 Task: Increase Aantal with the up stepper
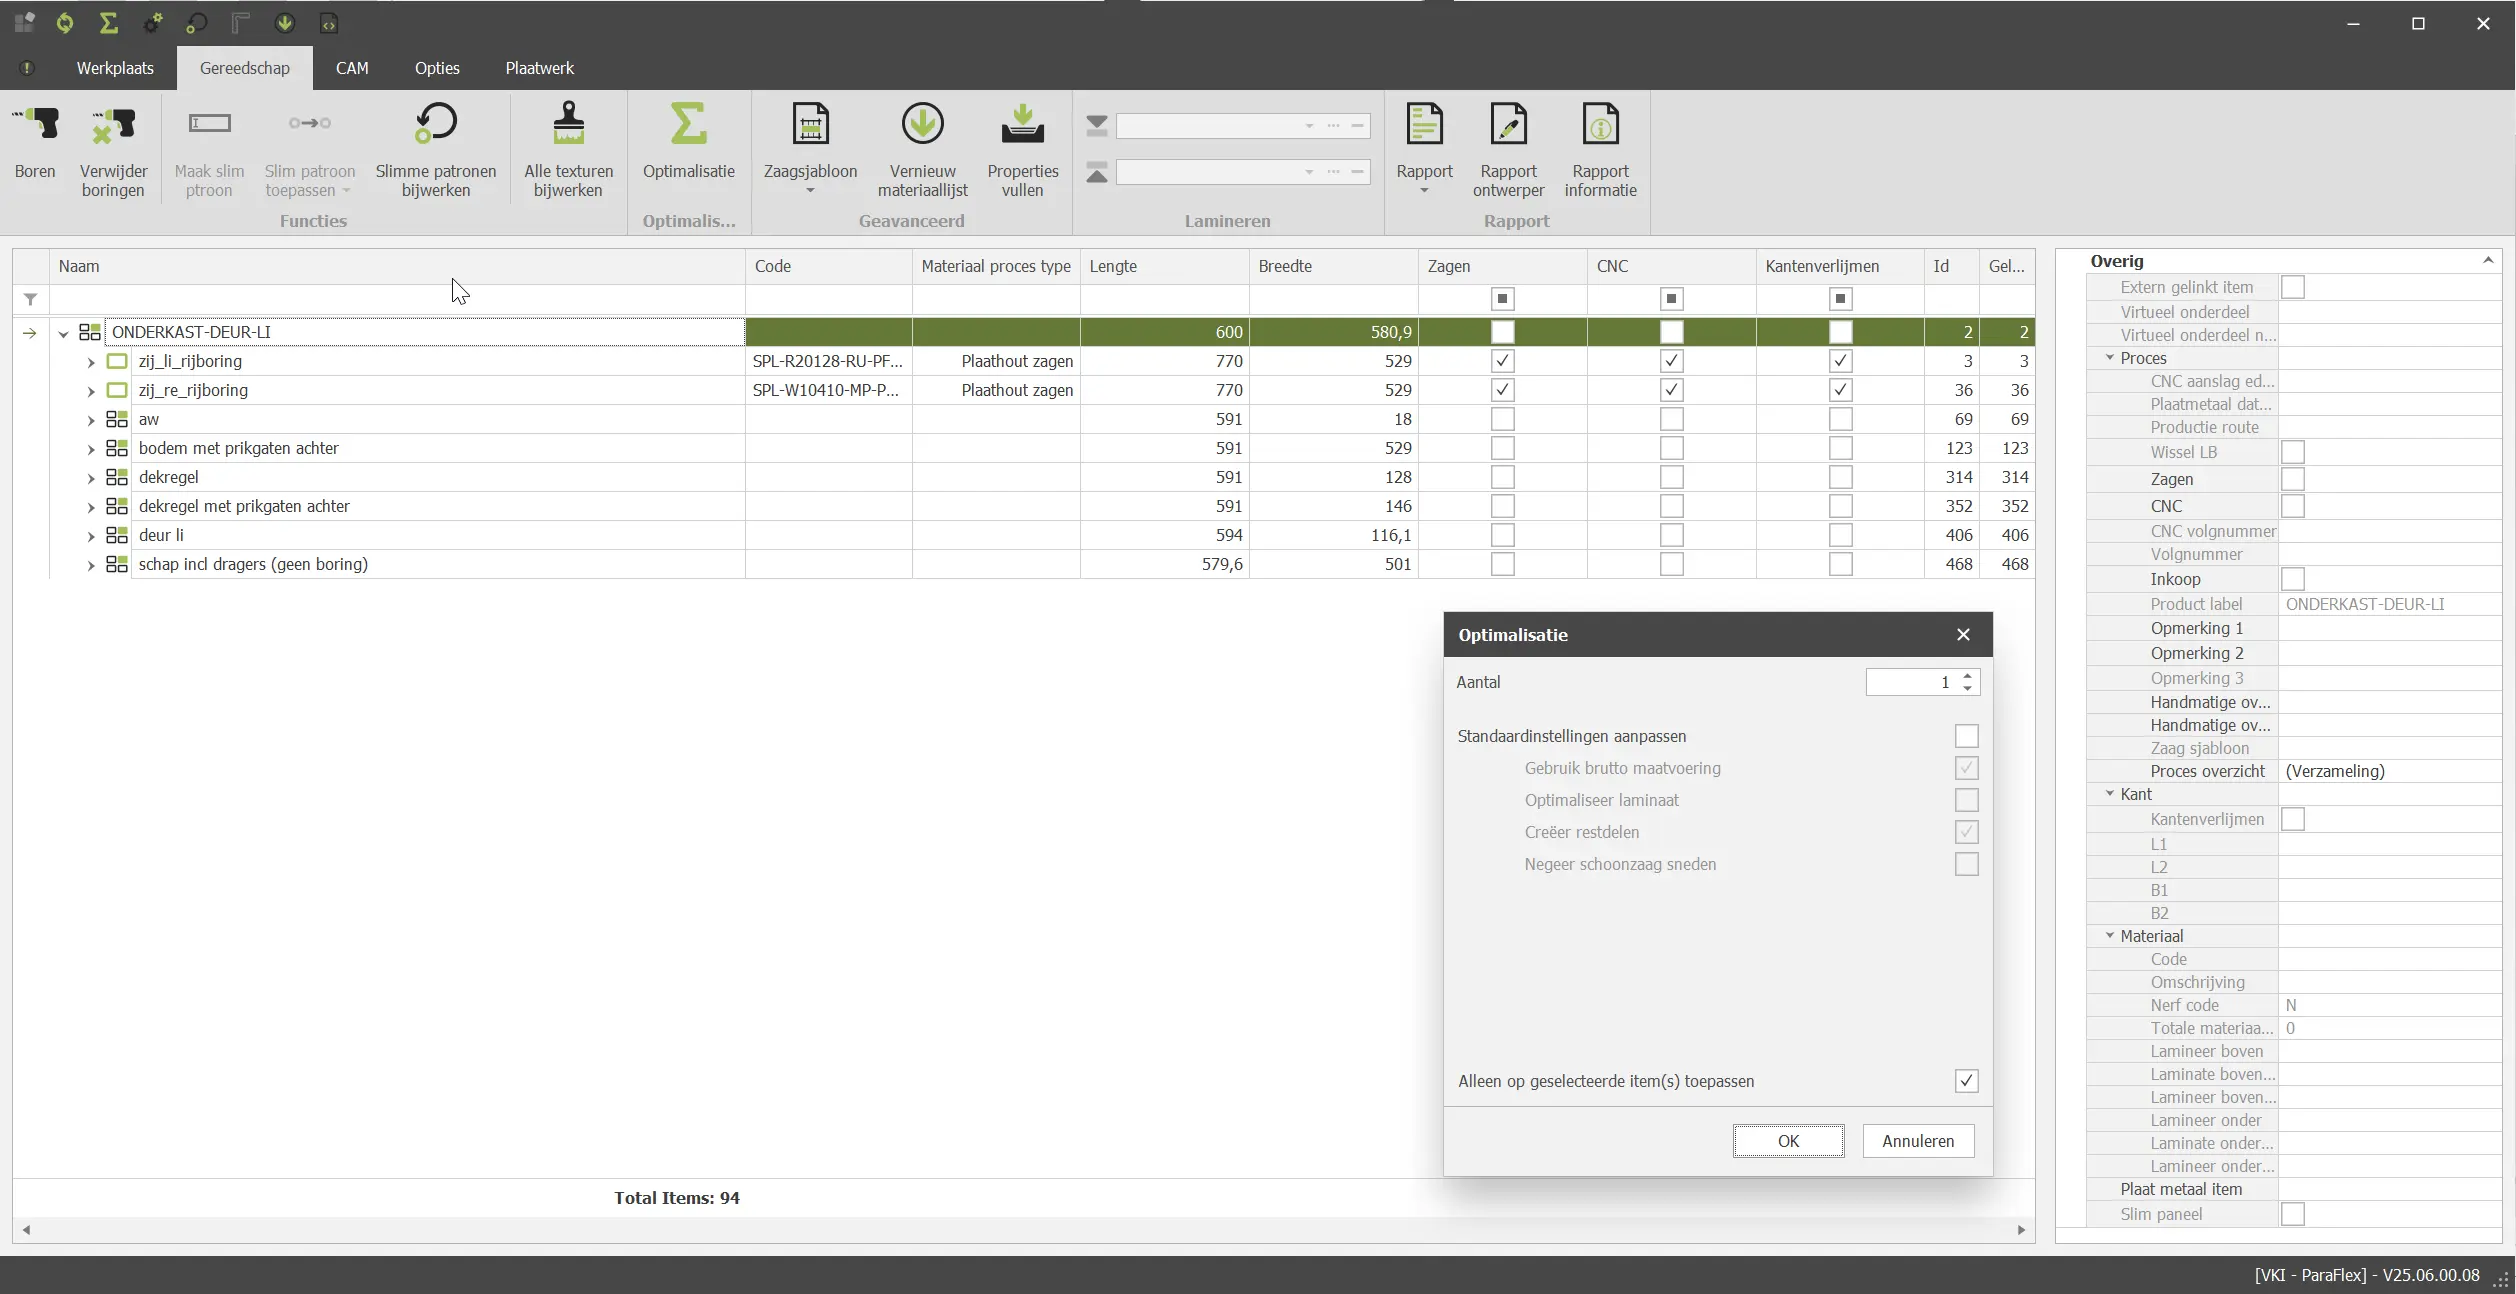(x=1967, y=676)
